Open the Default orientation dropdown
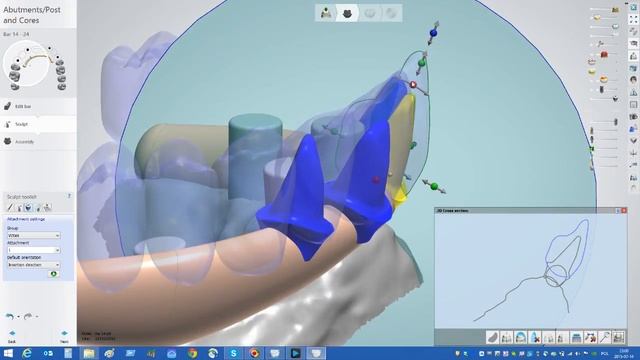This screenshot has width=640, height=360. pos(33,265)
